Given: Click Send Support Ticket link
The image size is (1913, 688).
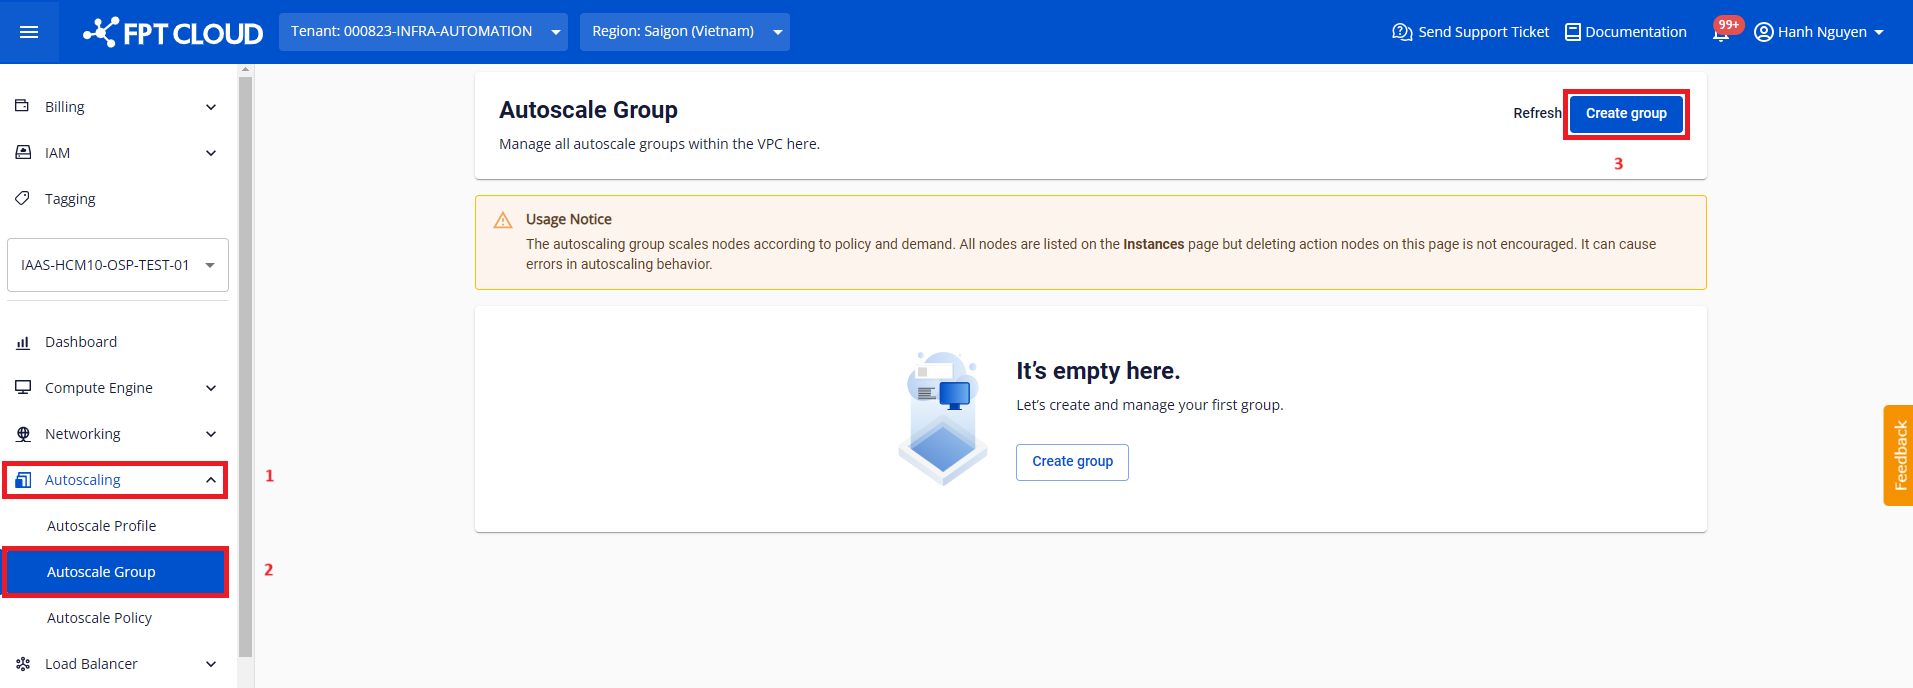Looking at the screenshot, I should (x=1471, y=32).
